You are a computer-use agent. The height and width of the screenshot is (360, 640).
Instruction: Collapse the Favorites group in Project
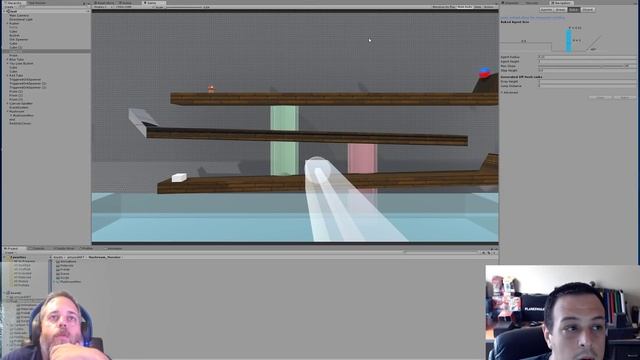[5, 258]
